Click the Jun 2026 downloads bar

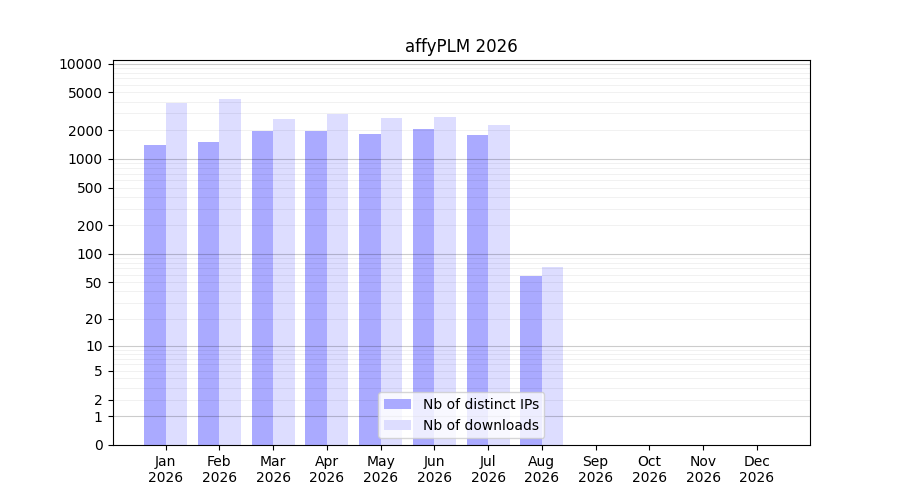pyautogui.click(x=445, y=281)
